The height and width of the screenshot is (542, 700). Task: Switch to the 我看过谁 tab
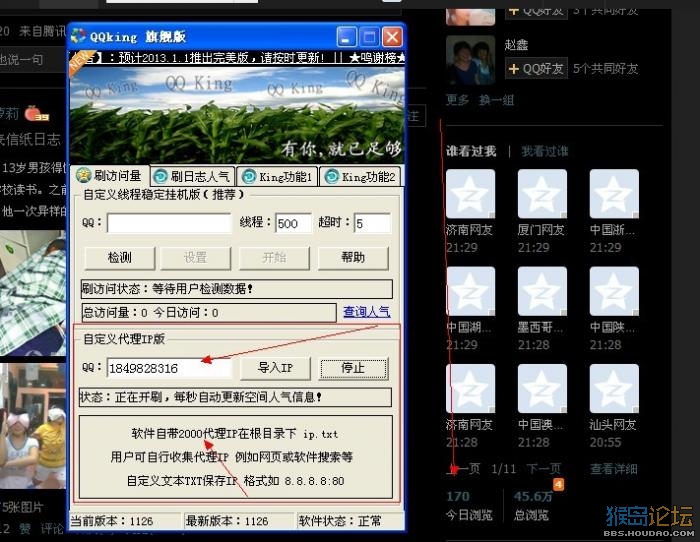point(545,151)
